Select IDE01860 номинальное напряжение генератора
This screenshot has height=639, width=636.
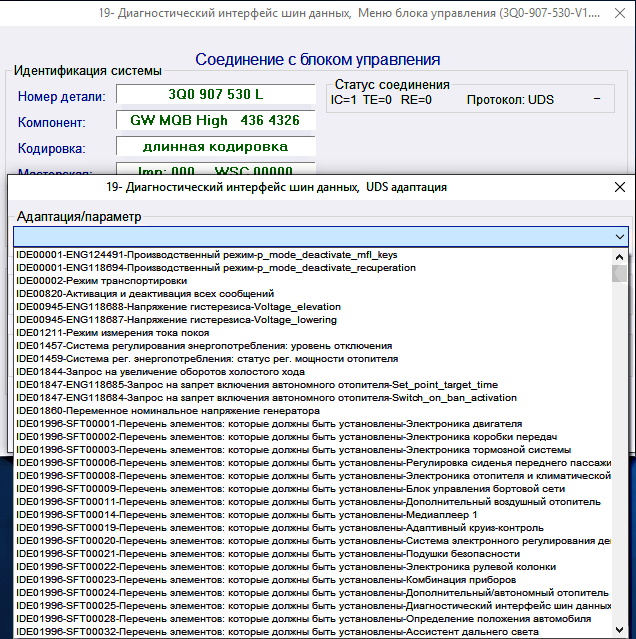click(x=168, y=411)
